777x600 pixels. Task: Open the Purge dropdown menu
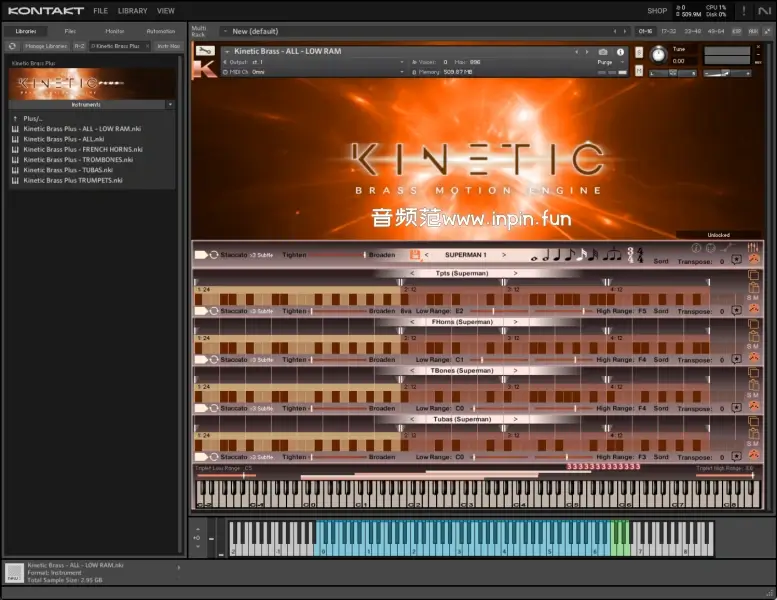coord(609,61)
